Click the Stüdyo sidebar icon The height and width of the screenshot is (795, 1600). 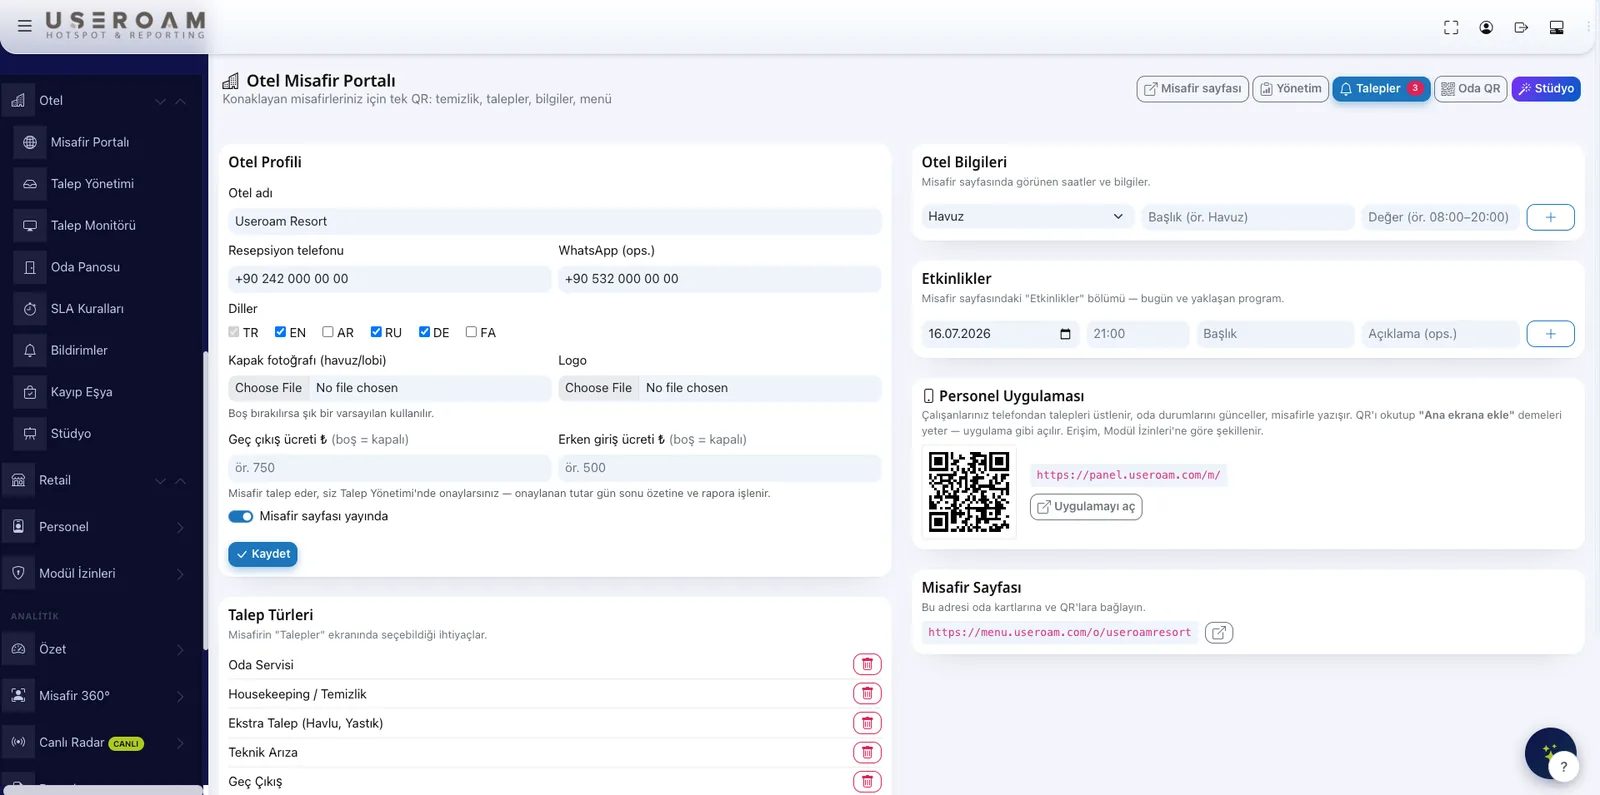coord(30,434)
